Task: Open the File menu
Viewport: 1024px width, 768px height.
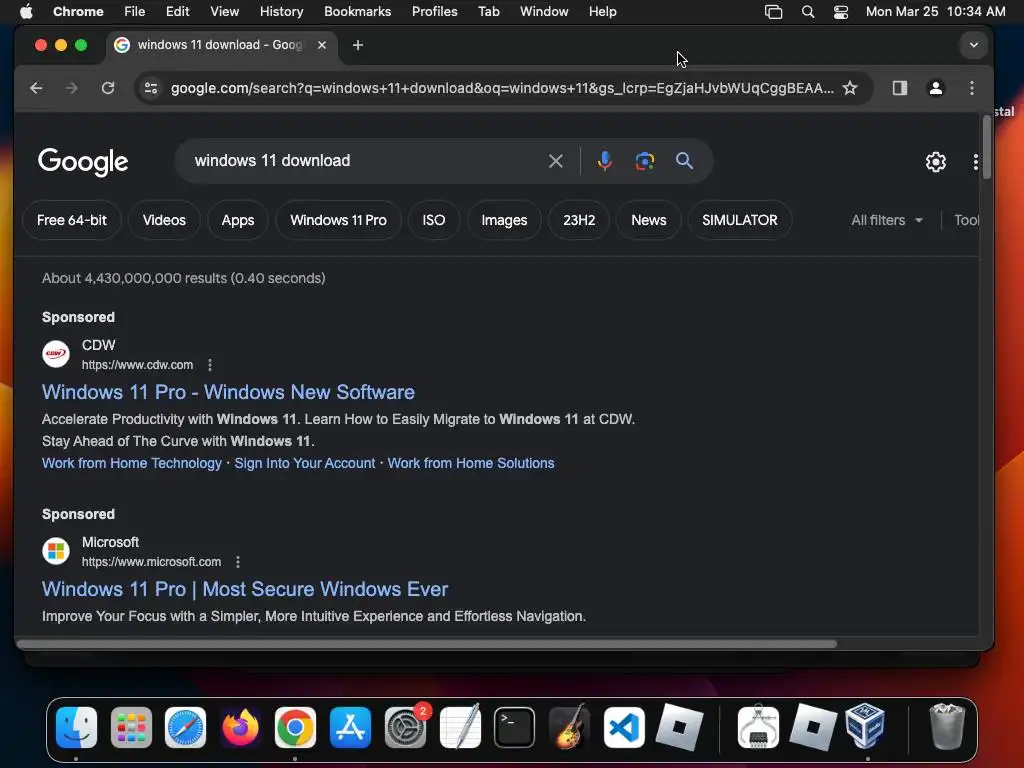Action: [x=135, y=12]
